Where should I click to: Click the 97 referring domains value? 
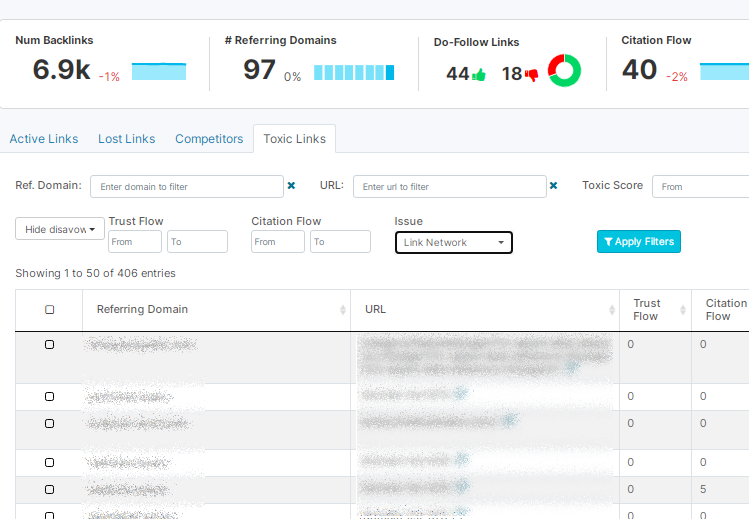(x=259, y=70)
